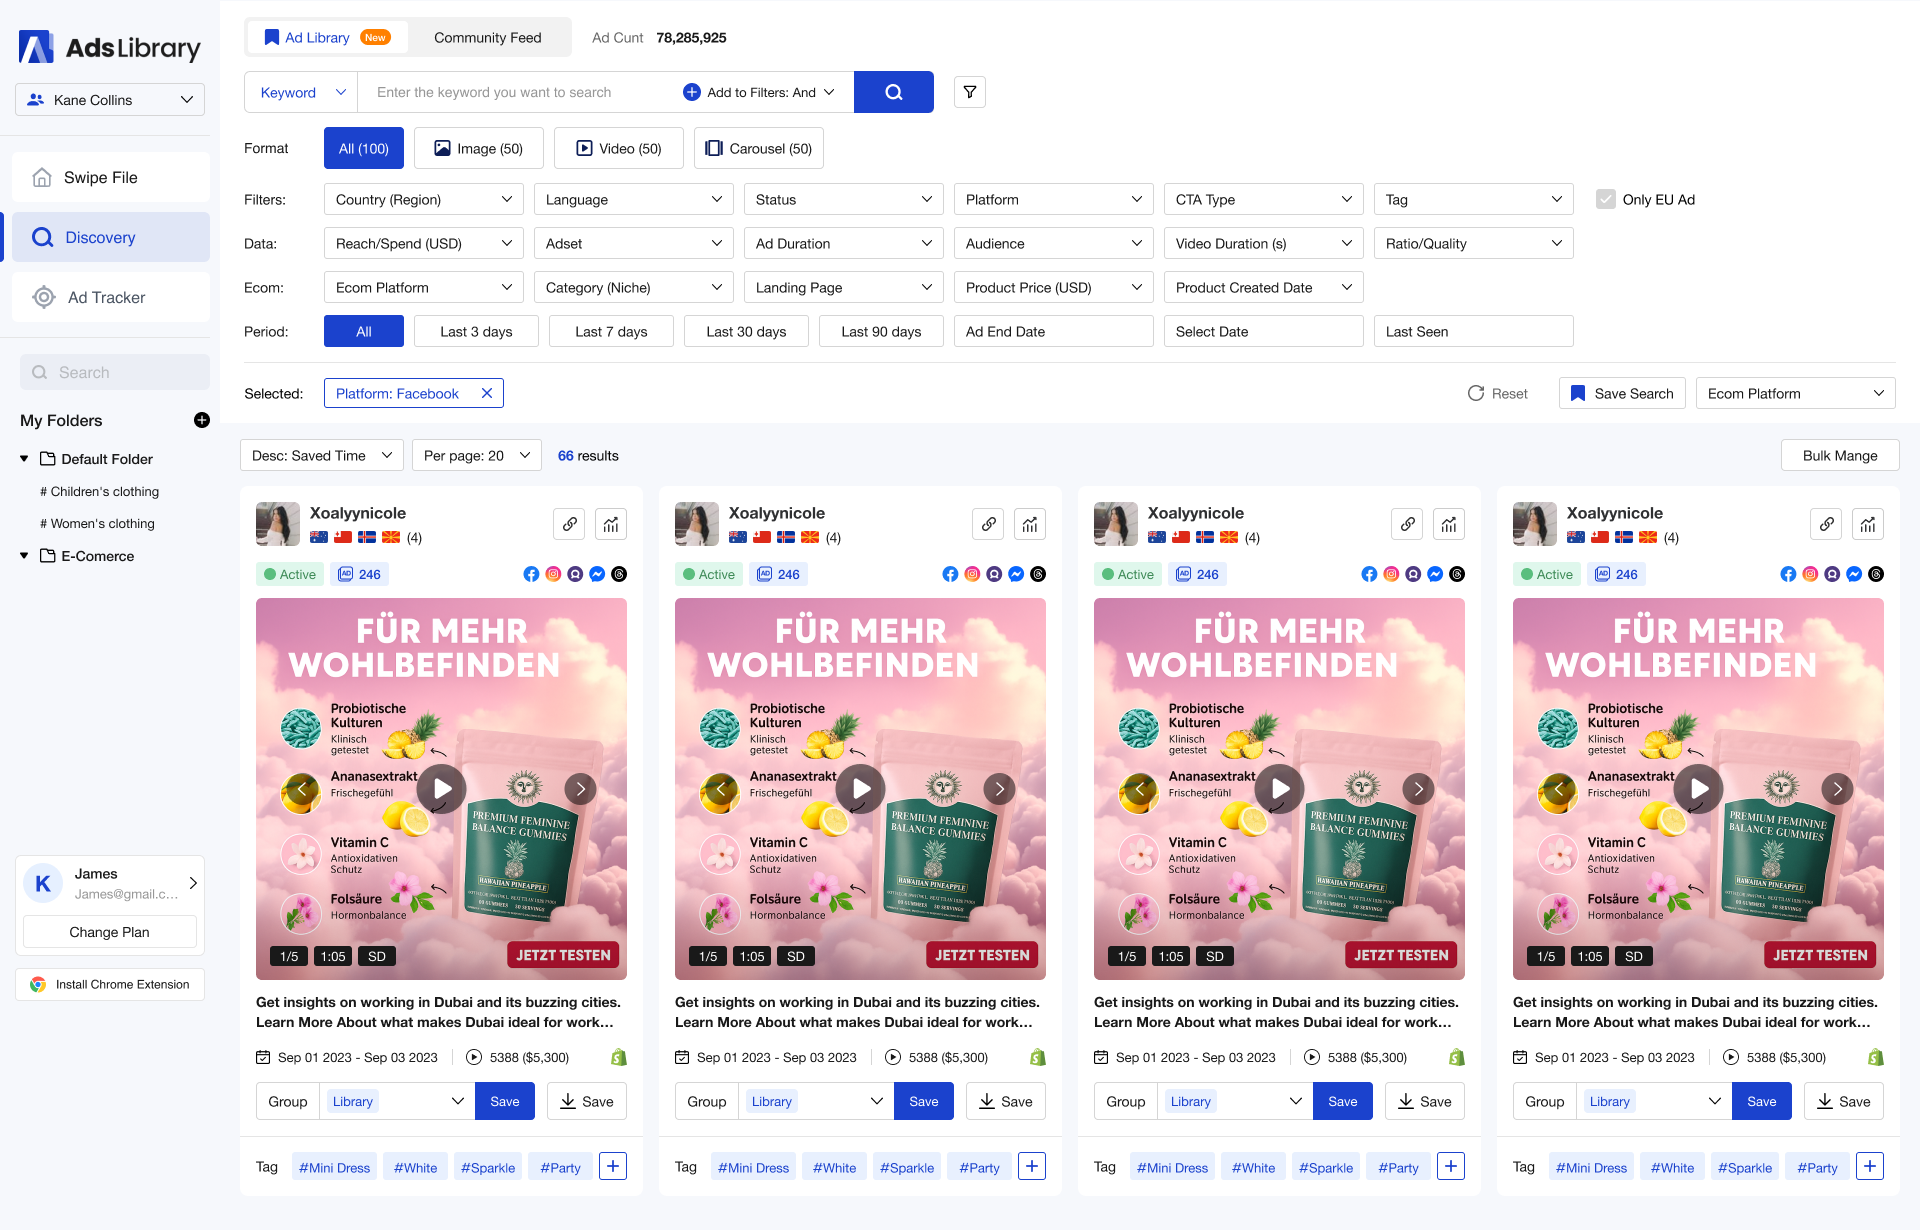Click the blue search magnifier button
Viewport: 1920px width, 1230px height.
point(893,92)
